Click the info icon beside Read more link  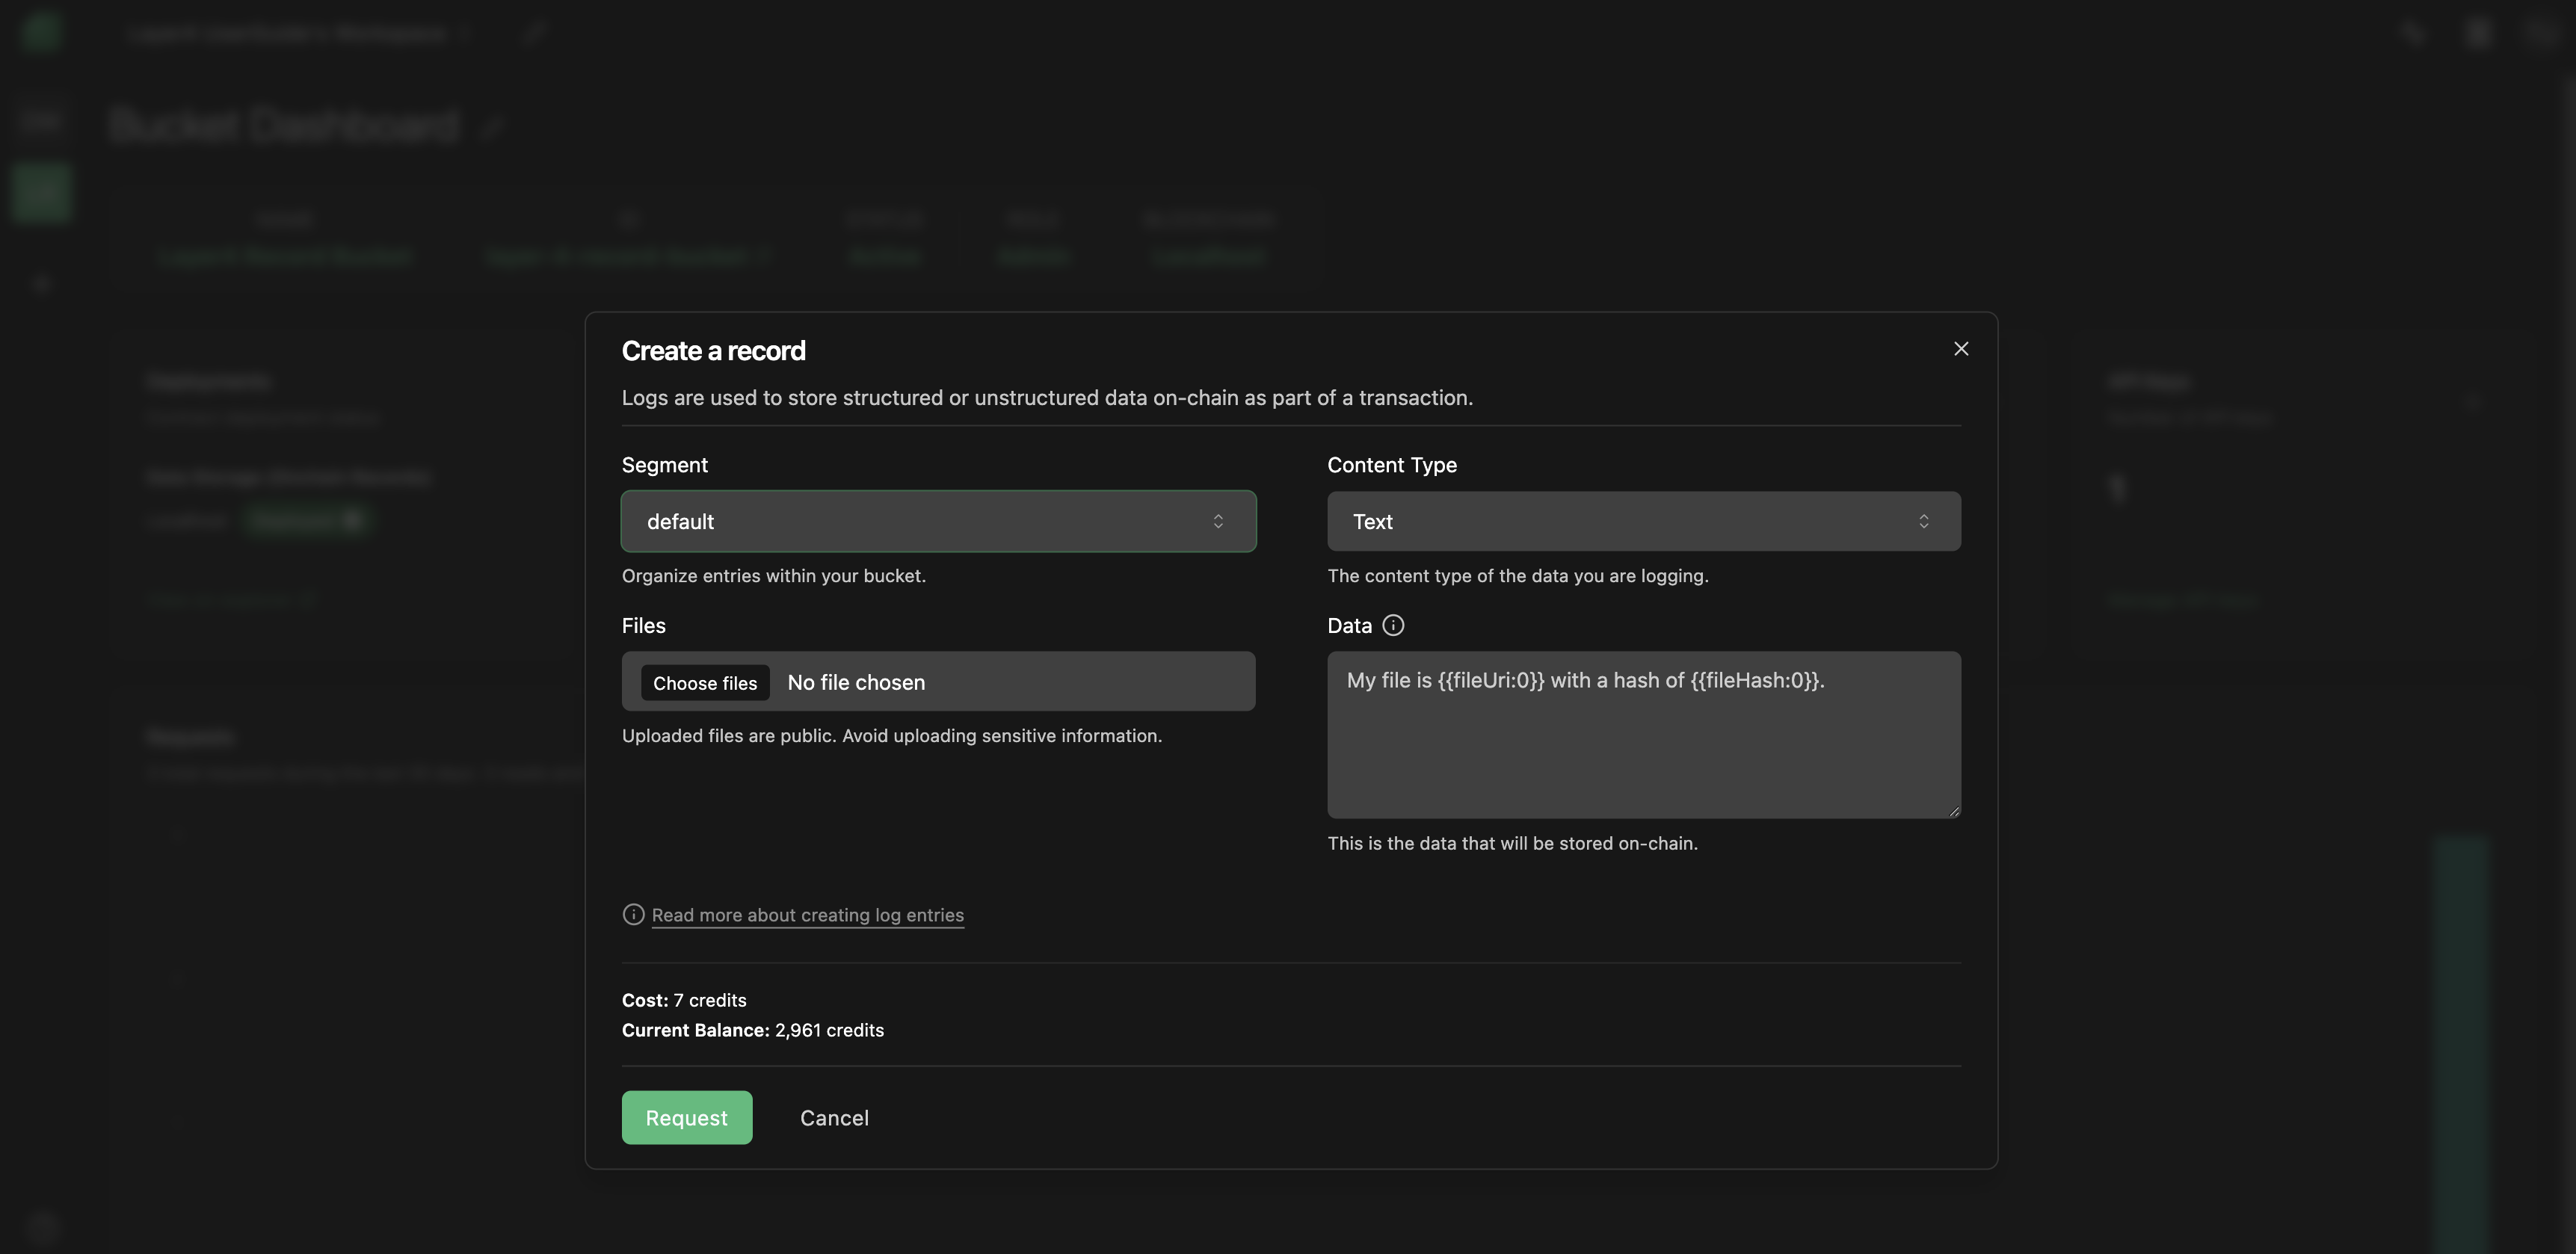[x=633, y=914]
